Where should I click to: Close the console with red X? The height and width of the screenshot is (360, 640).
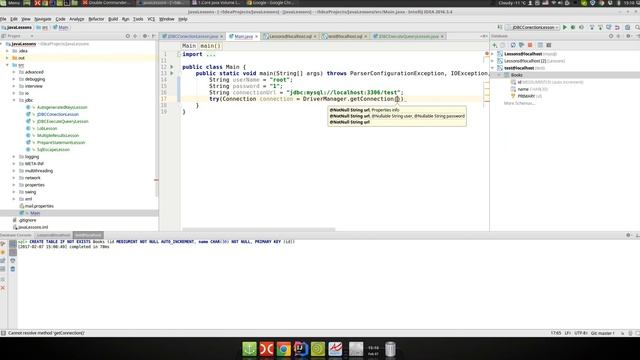pos(3,288)
